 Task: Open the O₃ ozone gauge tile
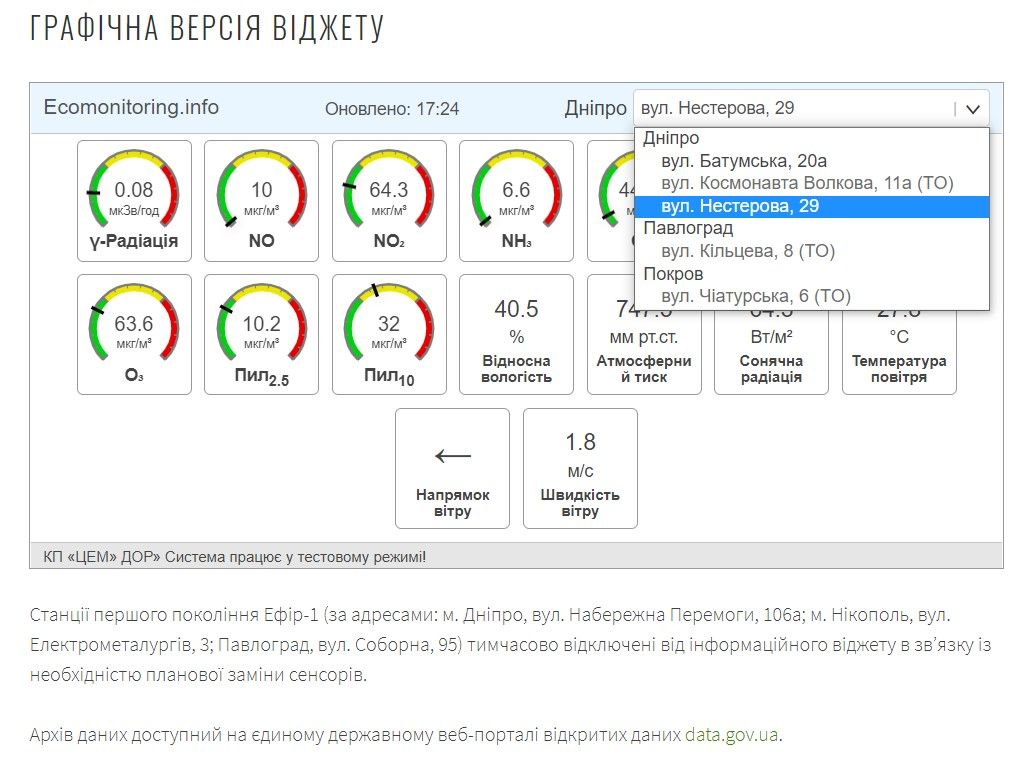coord(134,334)
